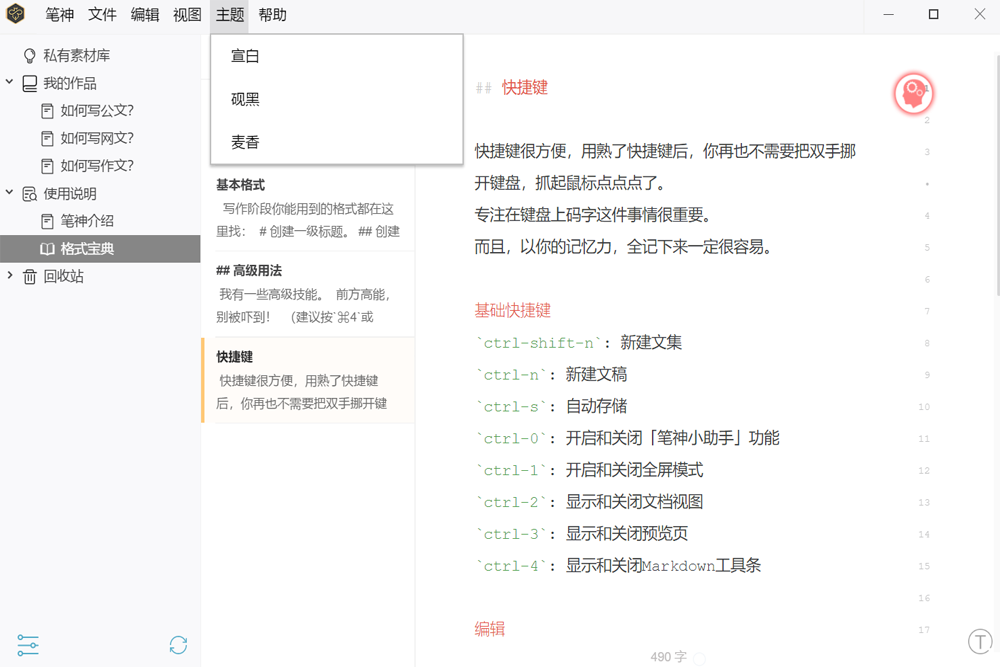Select the 宣白 theme option
Screen dimensions: 1000x667
245,57
